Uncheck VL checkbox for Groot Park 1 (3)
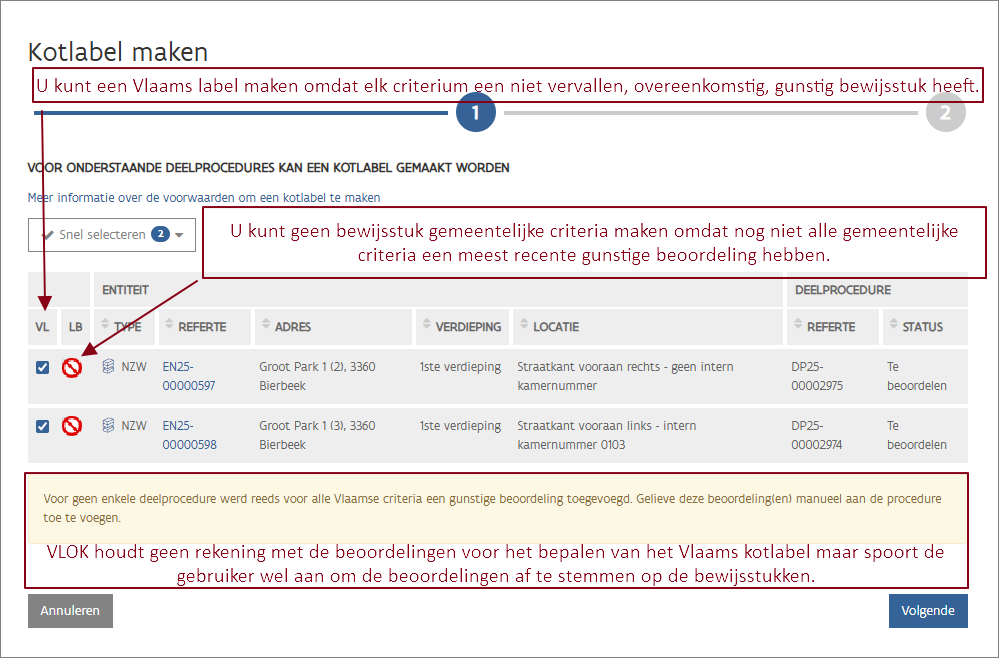 (x=42, y=427)
